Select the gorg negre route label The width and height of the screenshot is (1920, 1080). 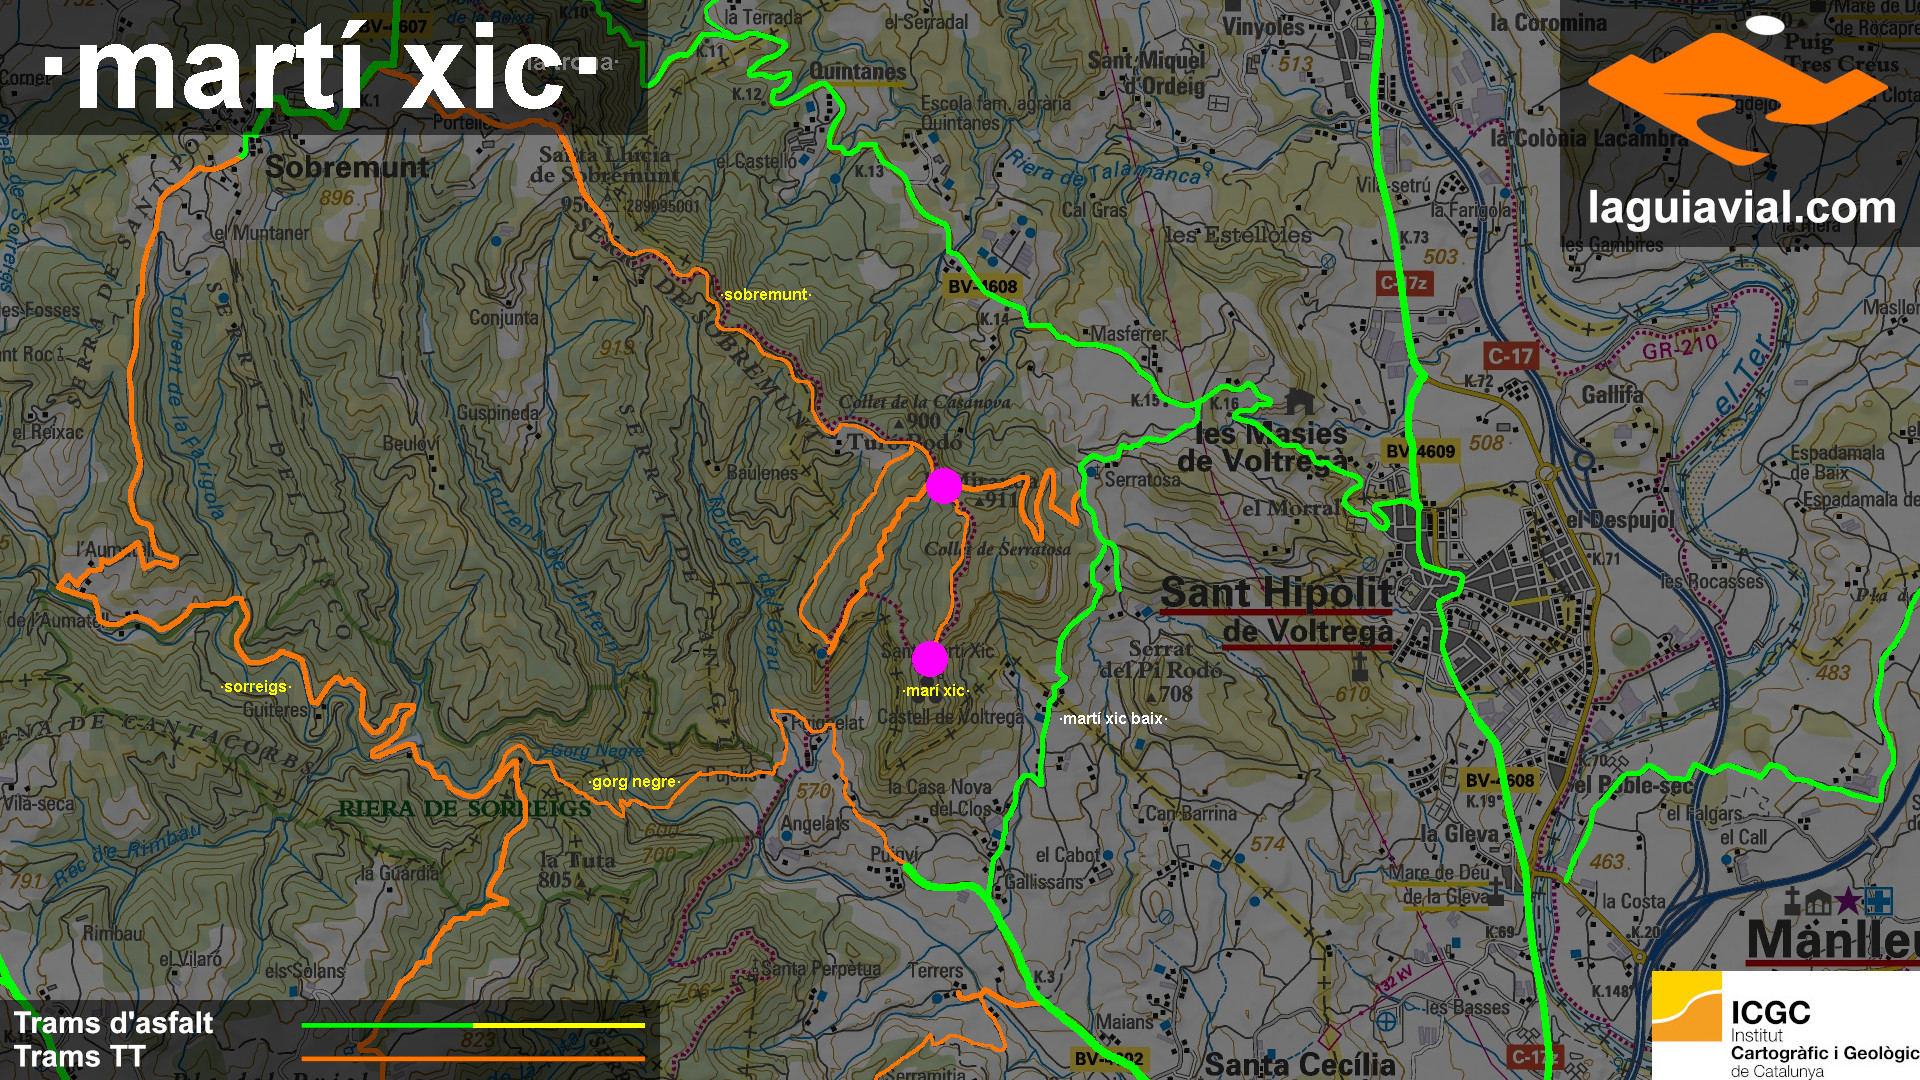[x=634, y=782]
